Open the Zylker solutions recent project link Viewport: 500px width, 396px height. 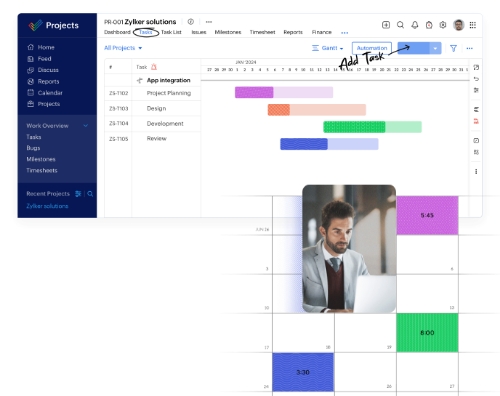pos(47,206)
